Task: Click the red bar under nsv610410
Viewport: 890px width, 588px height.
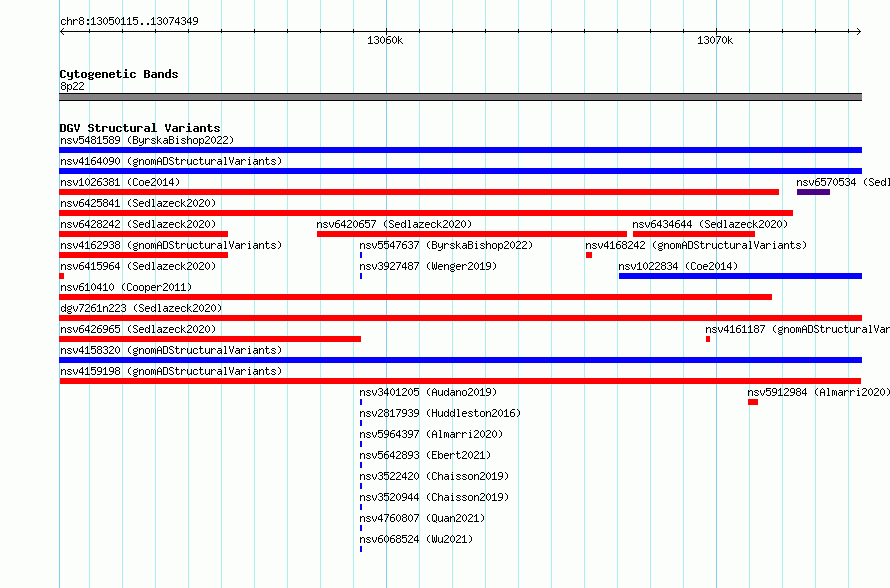Action: [415, 297]
